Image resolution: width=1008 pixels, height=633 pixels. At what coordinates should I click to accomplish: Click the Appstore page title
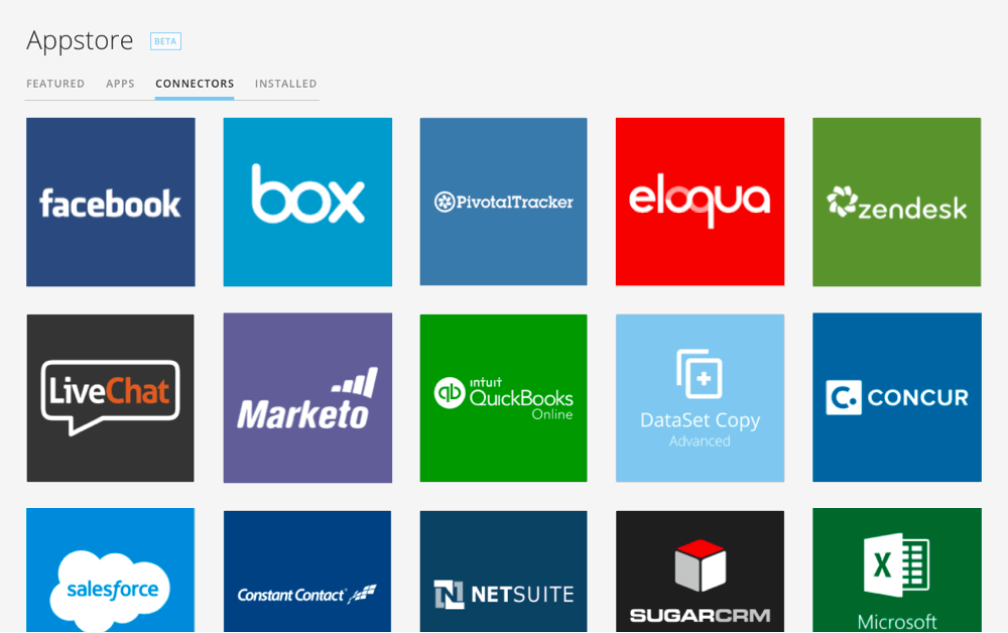[80, 41]
